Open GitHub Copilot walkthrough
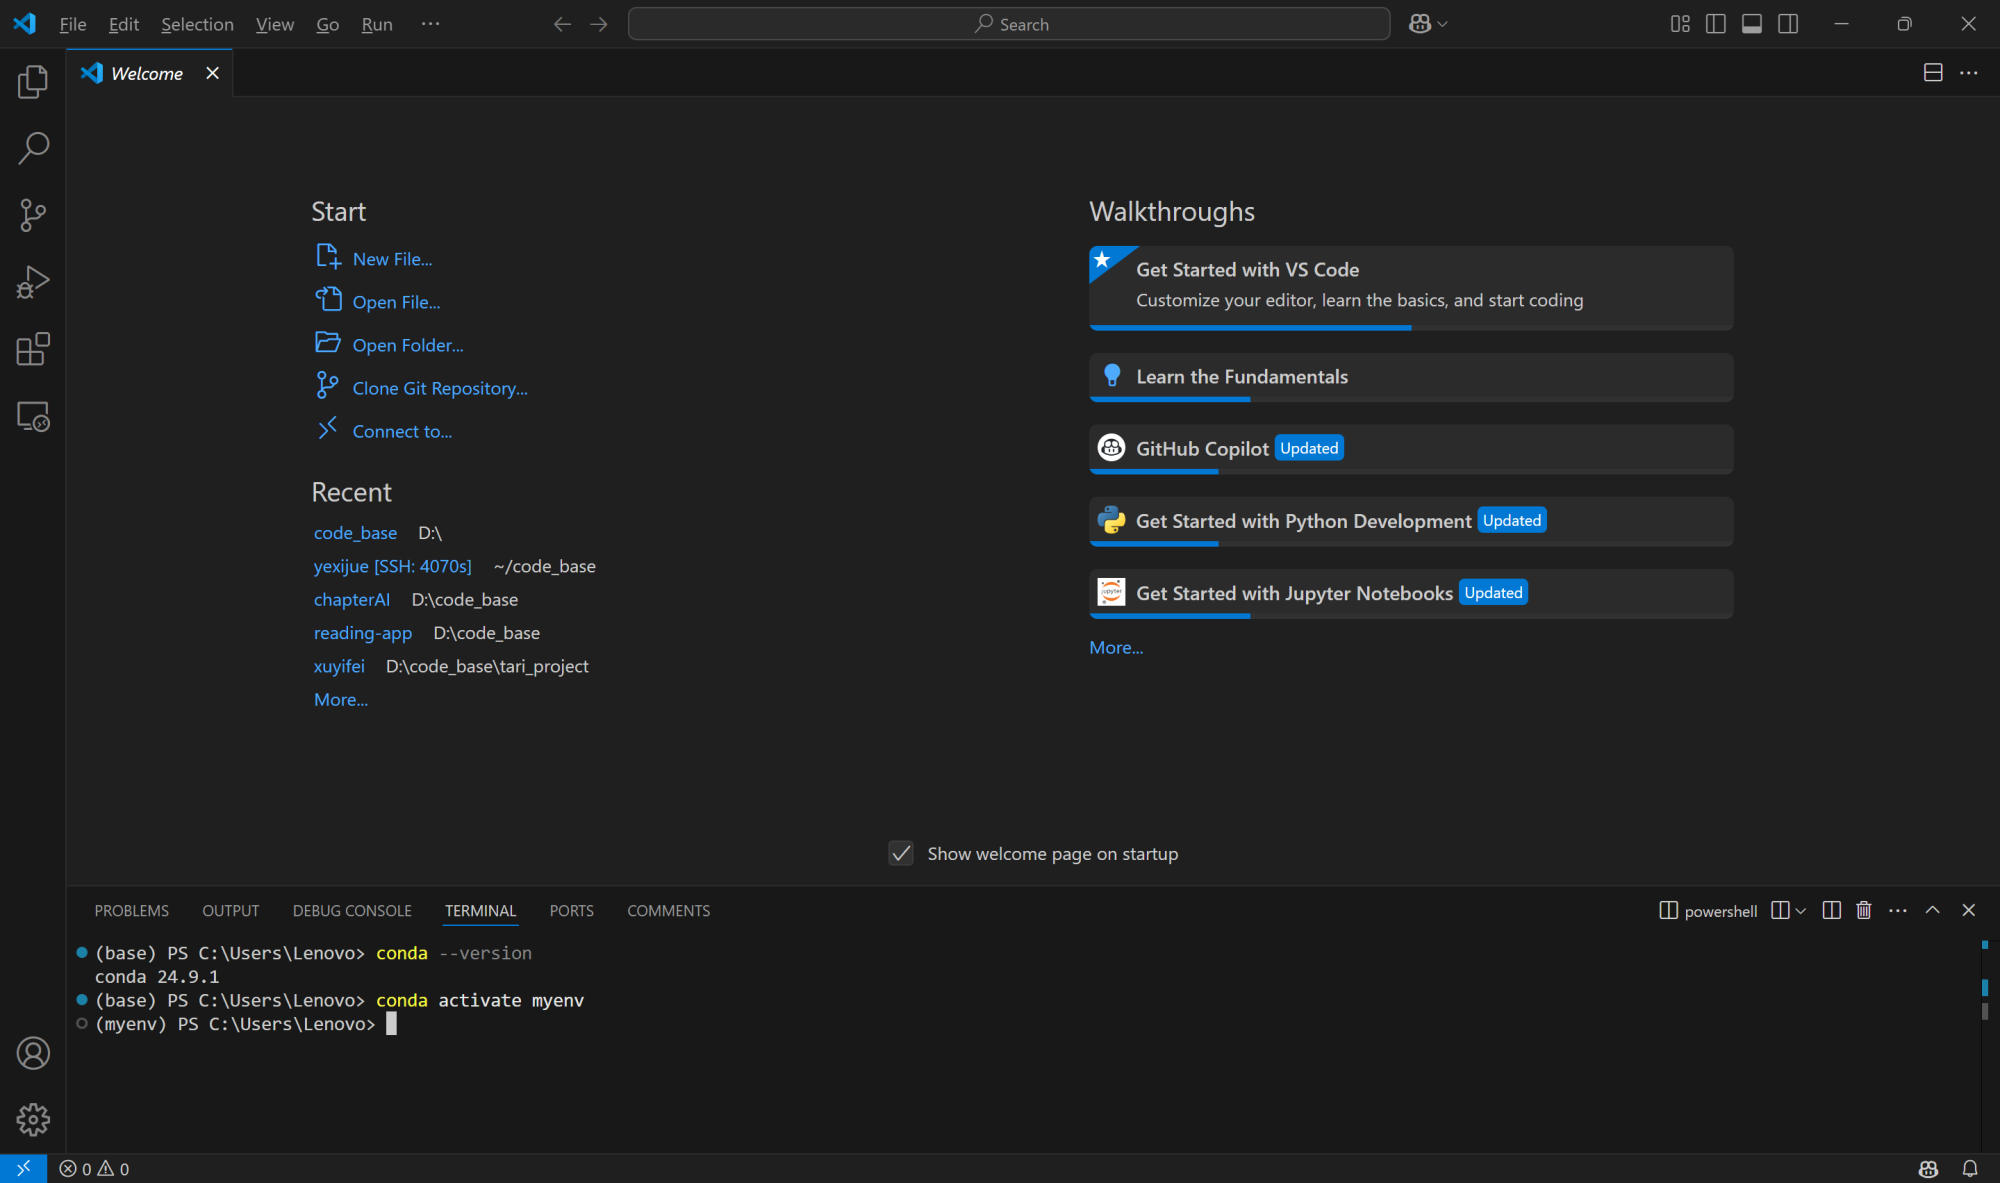The width and height of the screenshot is (2000, 1183). click(x=1411, y=449)
